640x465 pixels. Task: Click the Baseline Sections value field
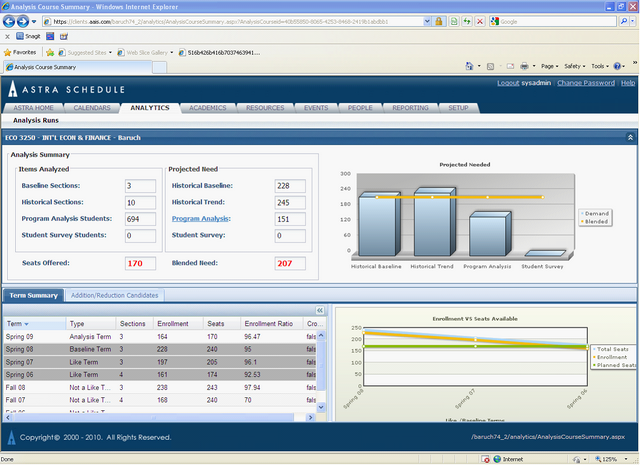pyautogui.click(x=140, y=186)
